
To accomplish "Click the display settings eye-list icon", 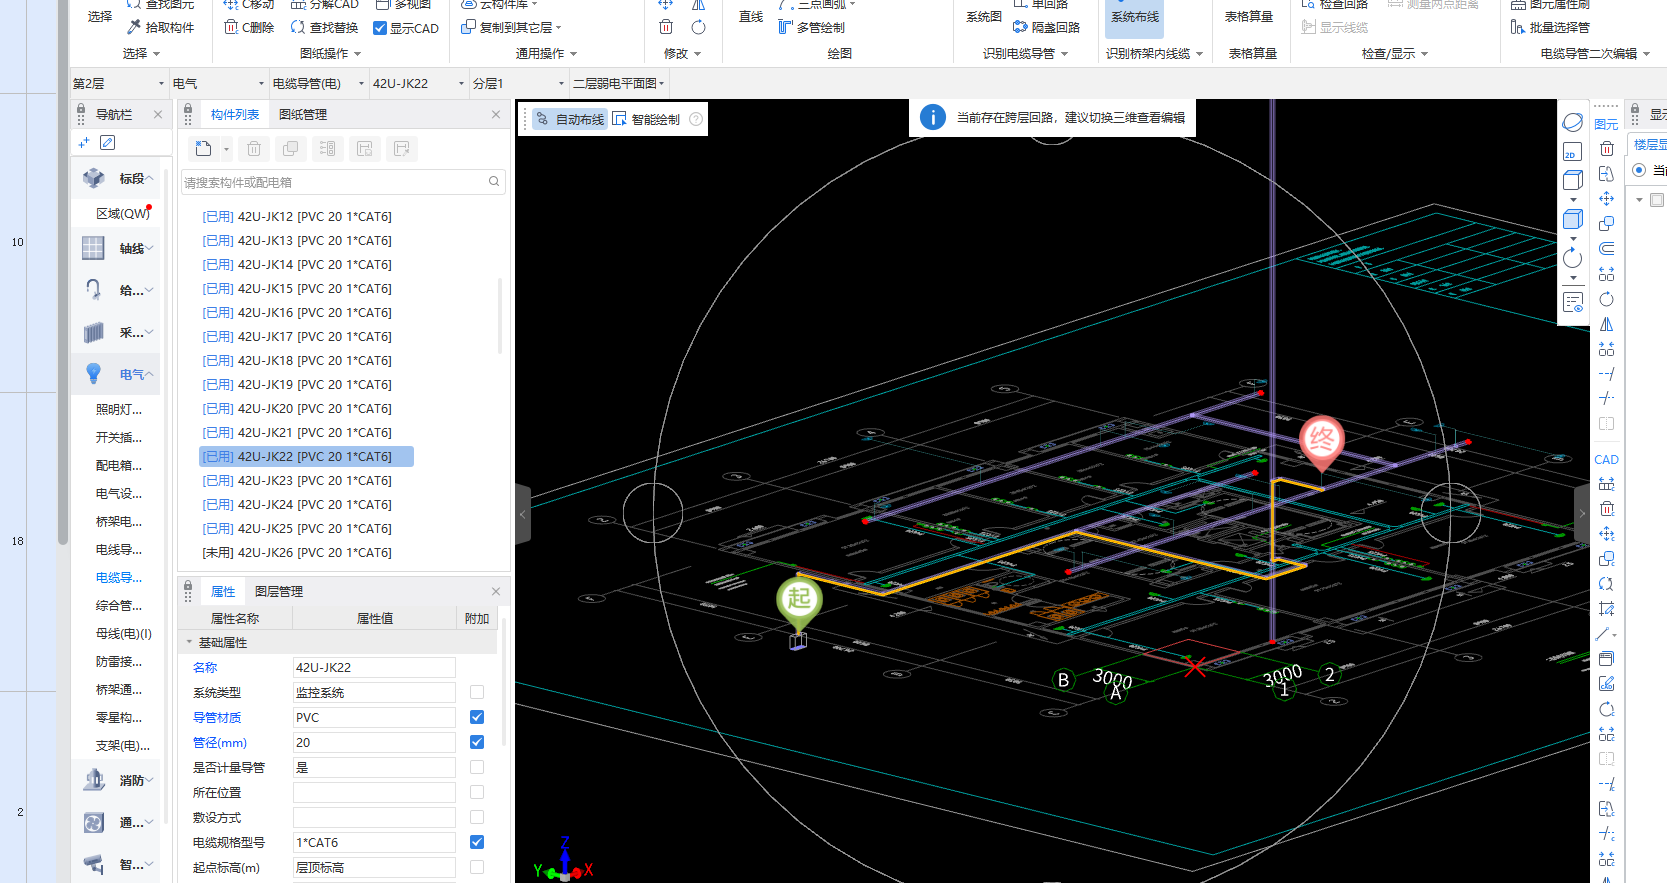I will (1572, 302).
